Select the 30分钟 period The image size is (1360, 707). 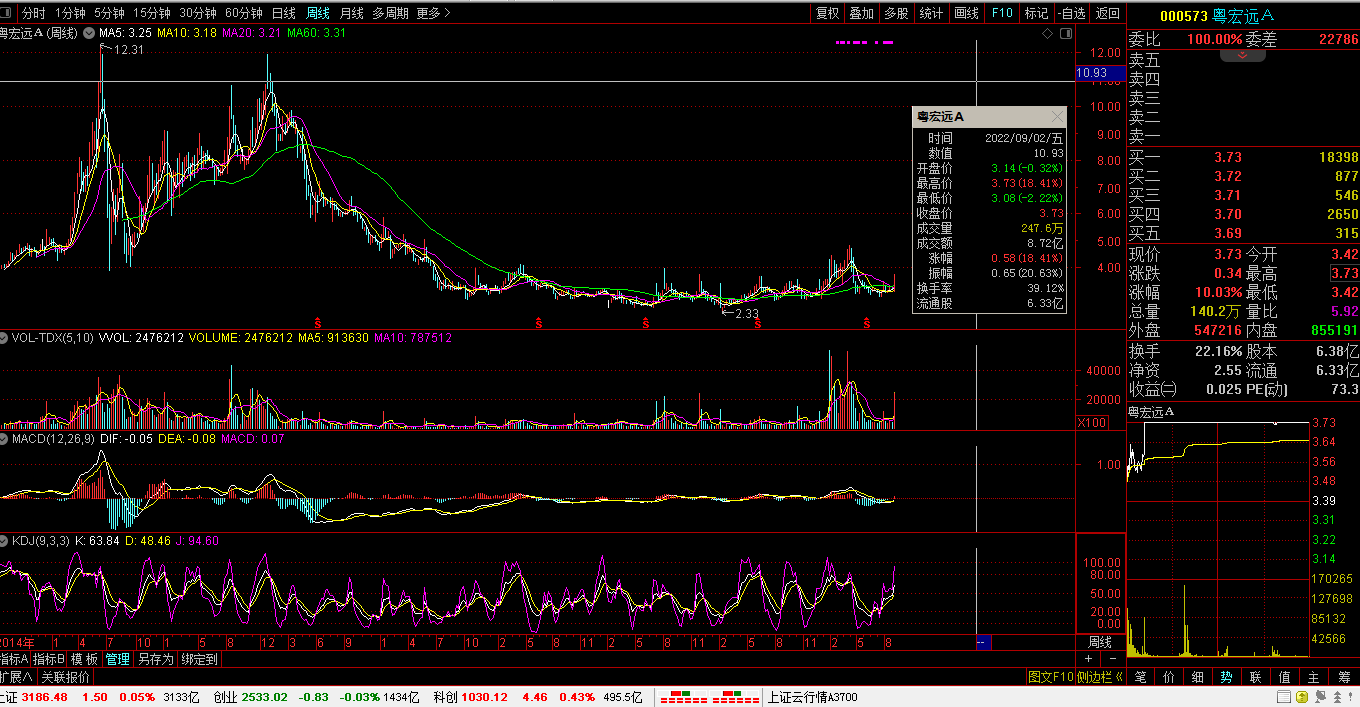click(x=198, y=13)
